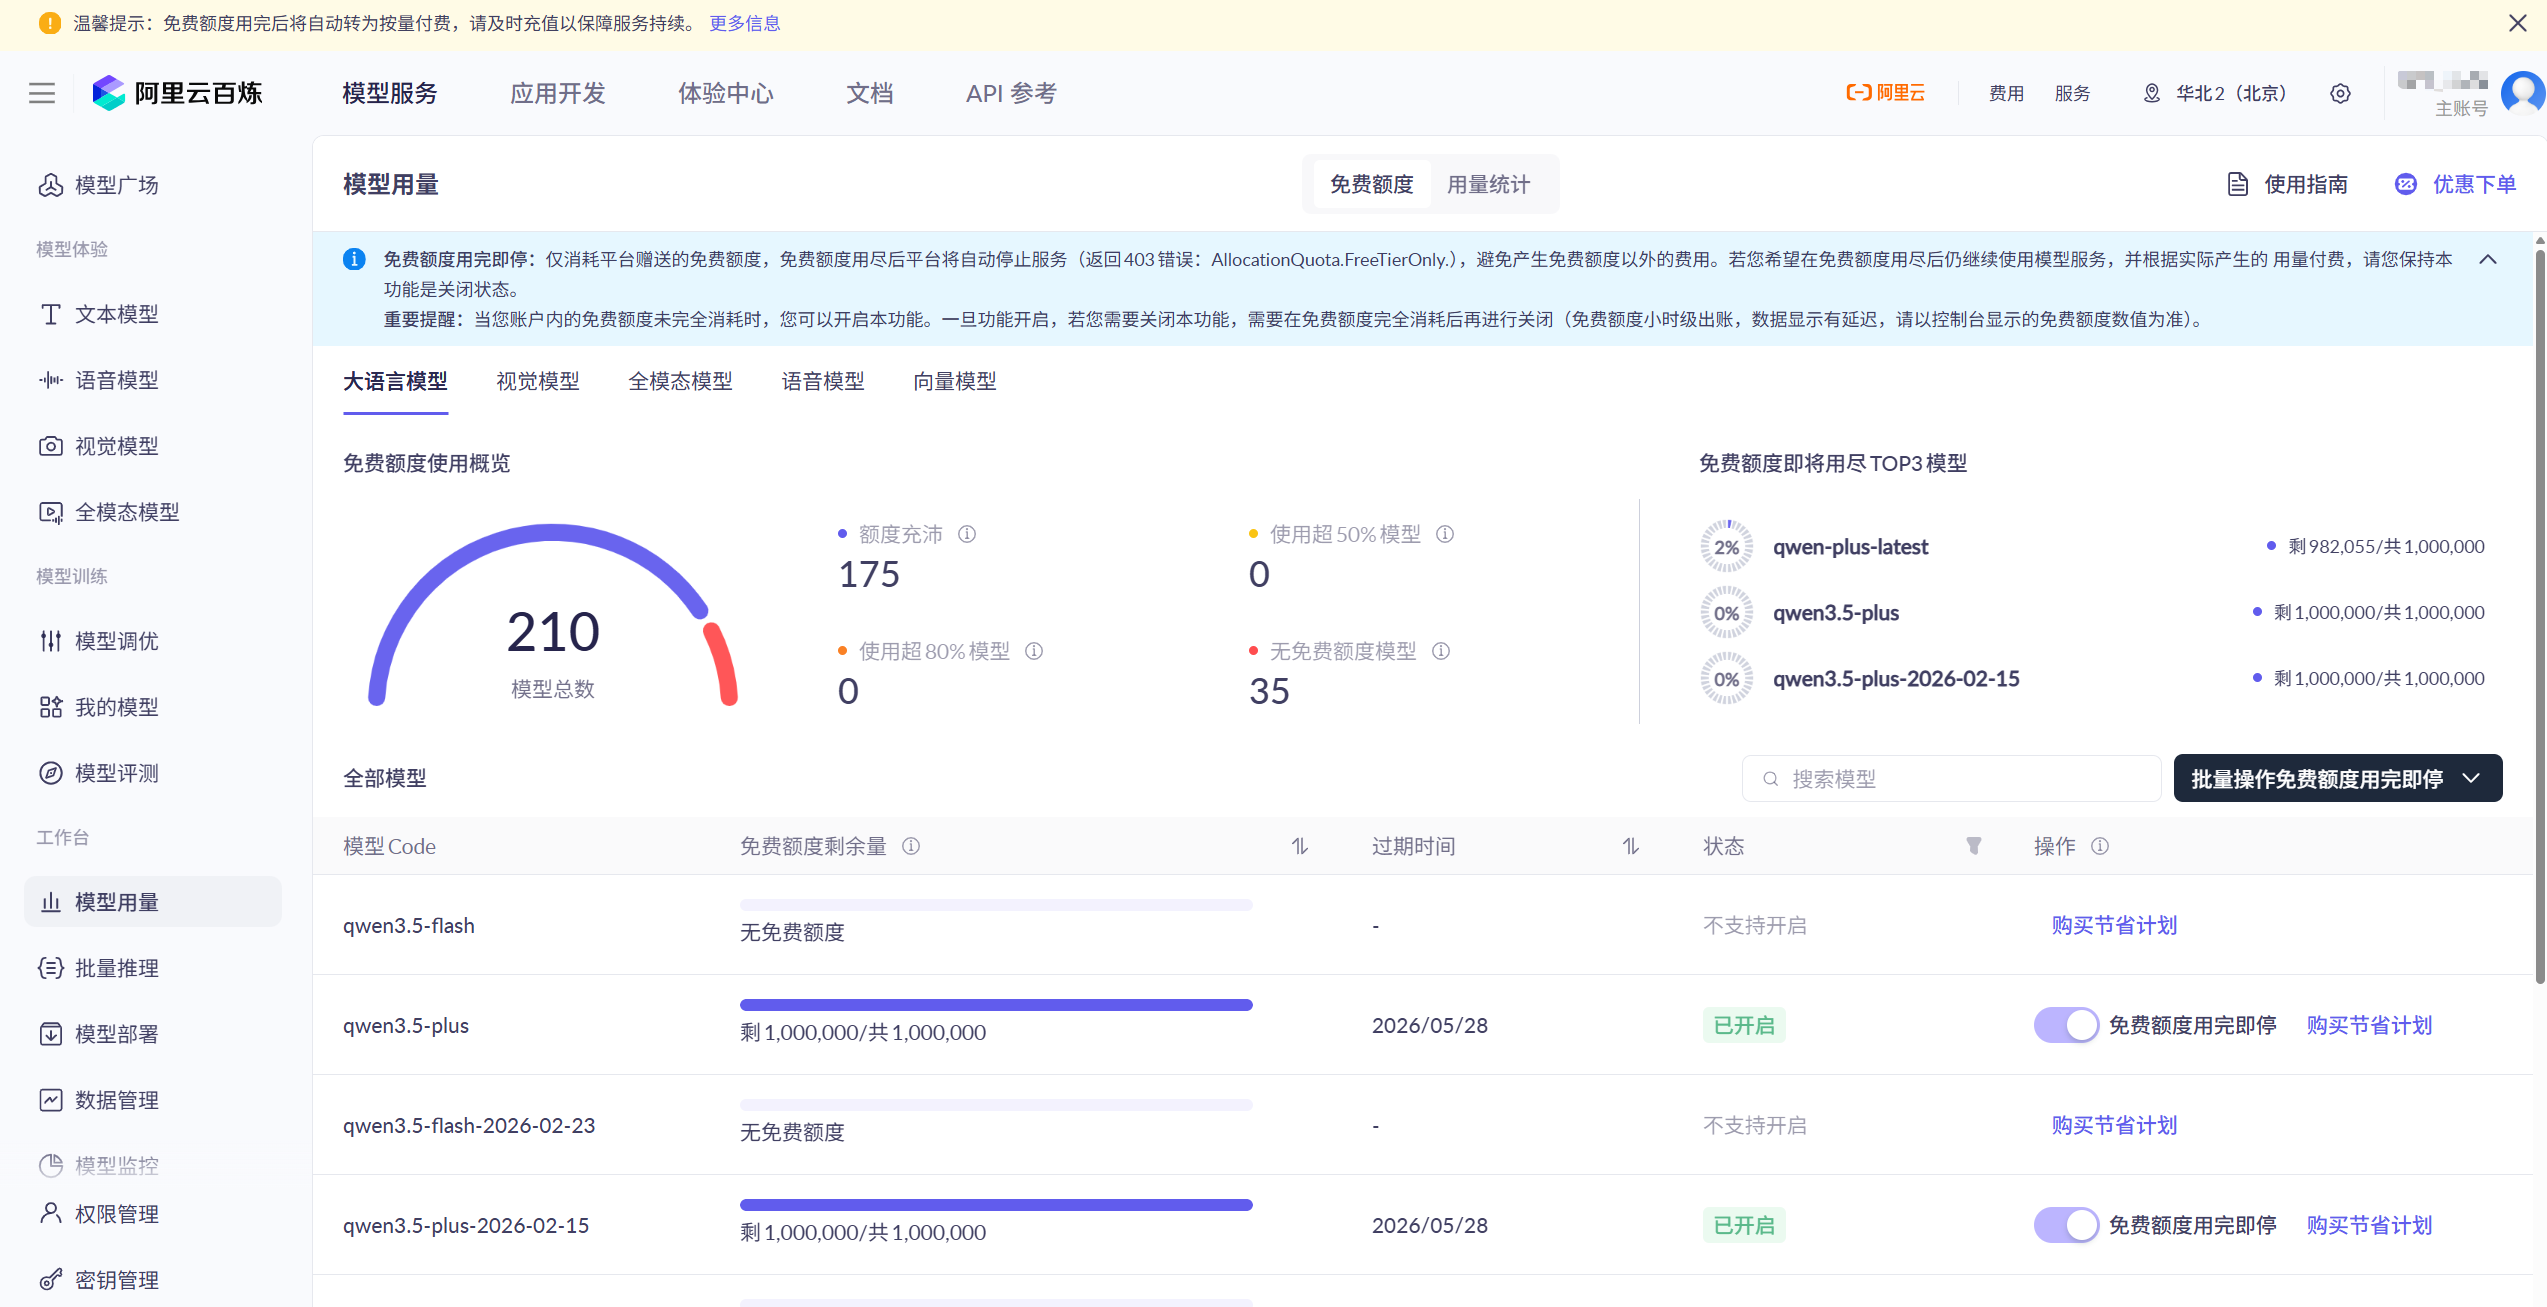Click 购买节省计划 for qwen3.5-plus row

pyautogui.click(x=2369, y=1025)
